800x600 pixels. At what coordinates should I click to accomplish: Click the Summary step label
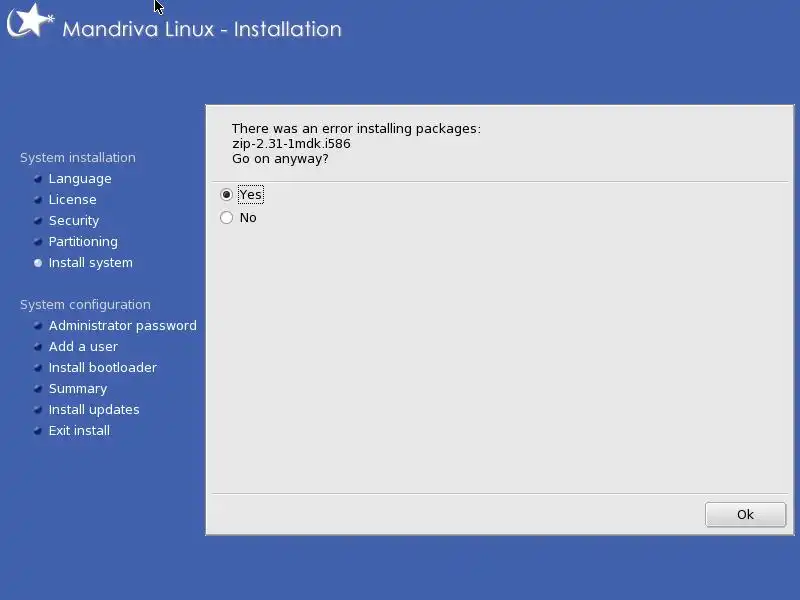[78, 389]
